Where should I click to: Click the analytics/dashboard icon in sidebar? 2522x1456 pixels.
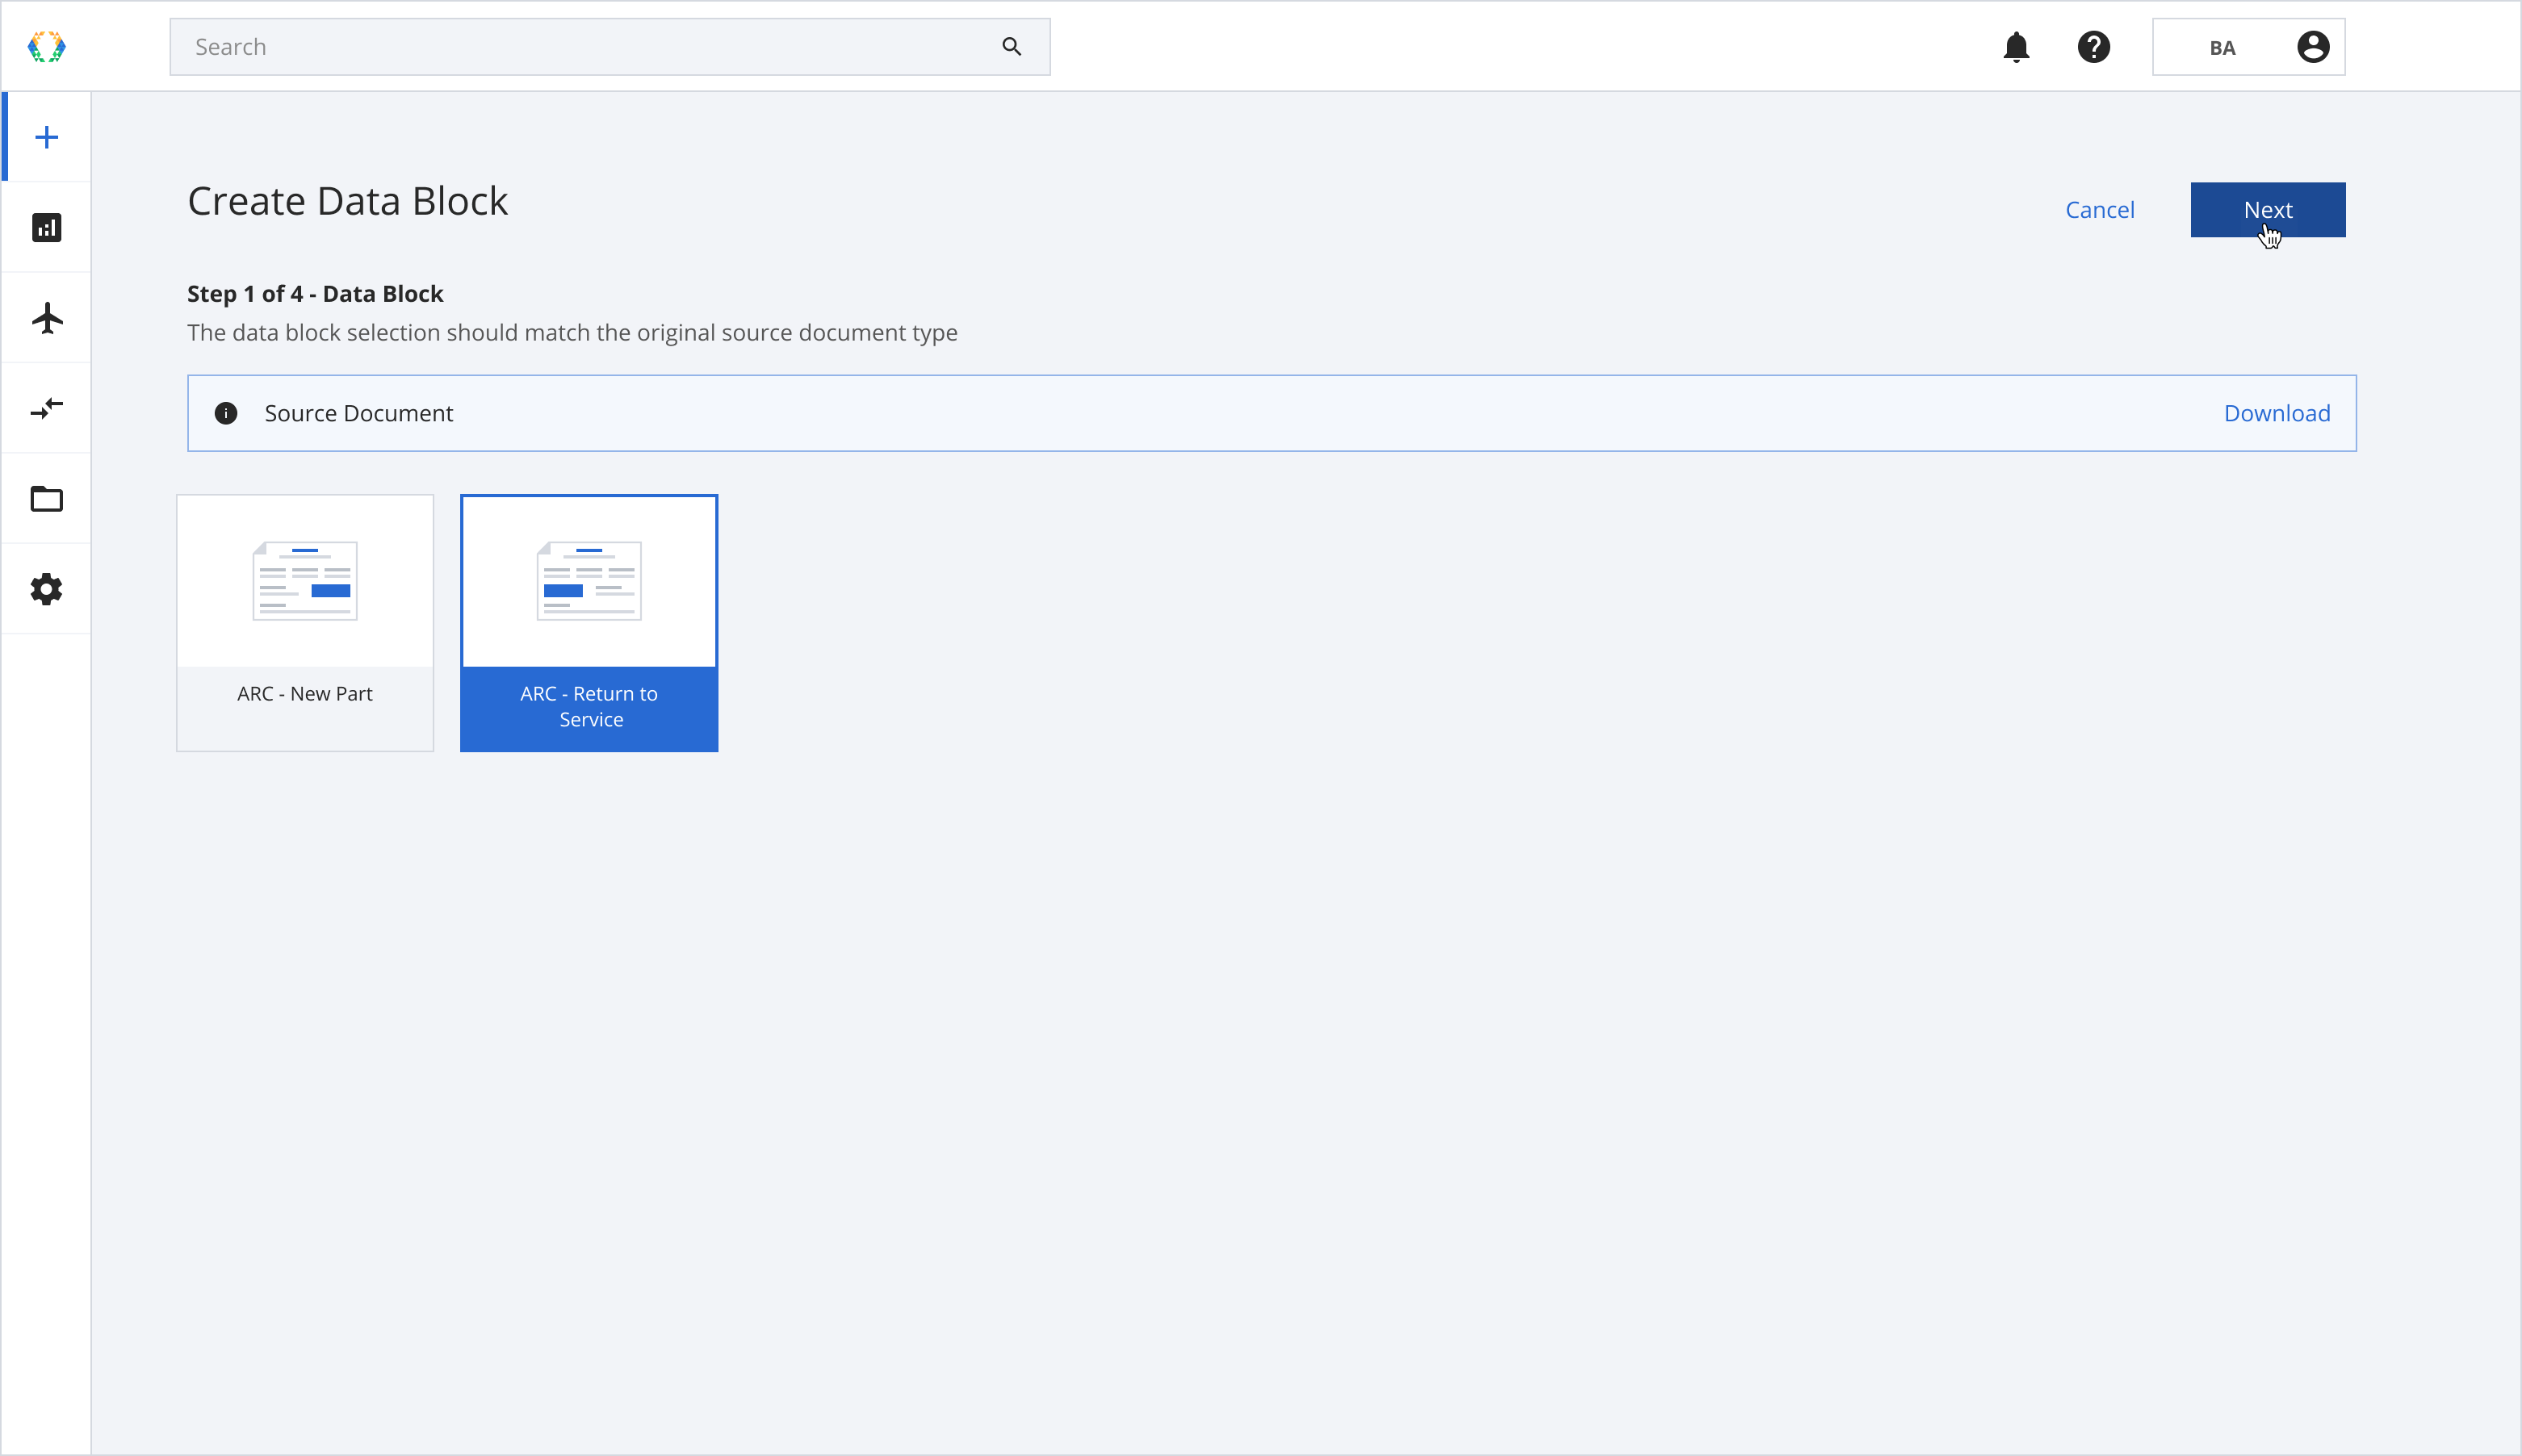tap(47, 227)
